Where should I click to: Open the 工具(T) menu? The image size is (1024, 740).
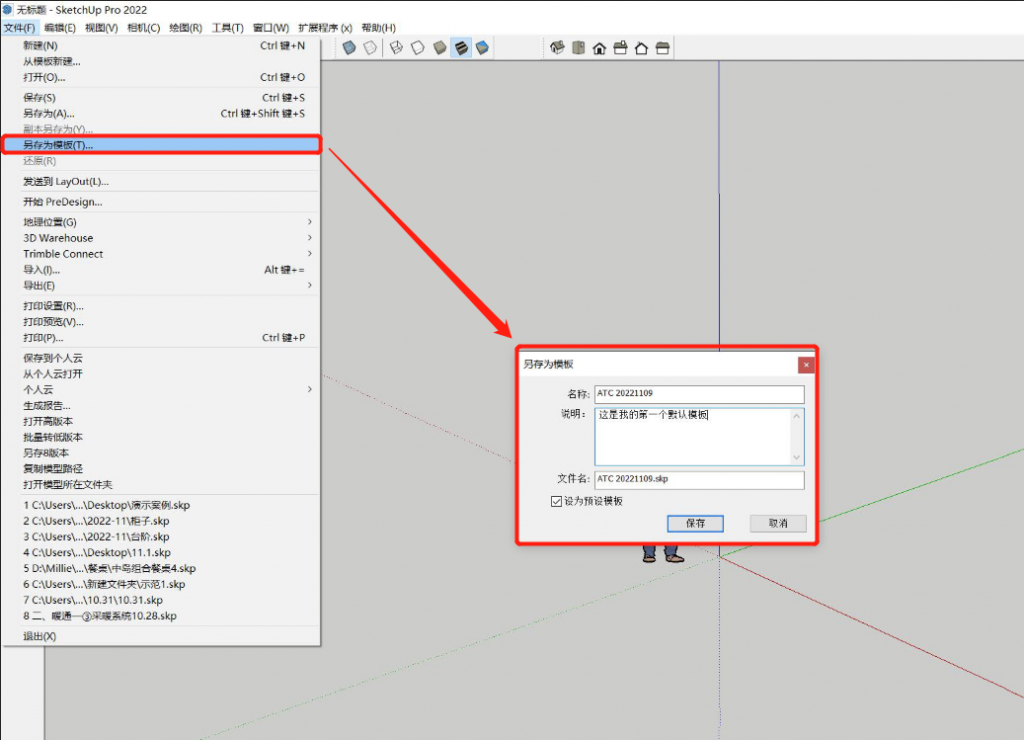pyautogui.click(x=227, y=27)
